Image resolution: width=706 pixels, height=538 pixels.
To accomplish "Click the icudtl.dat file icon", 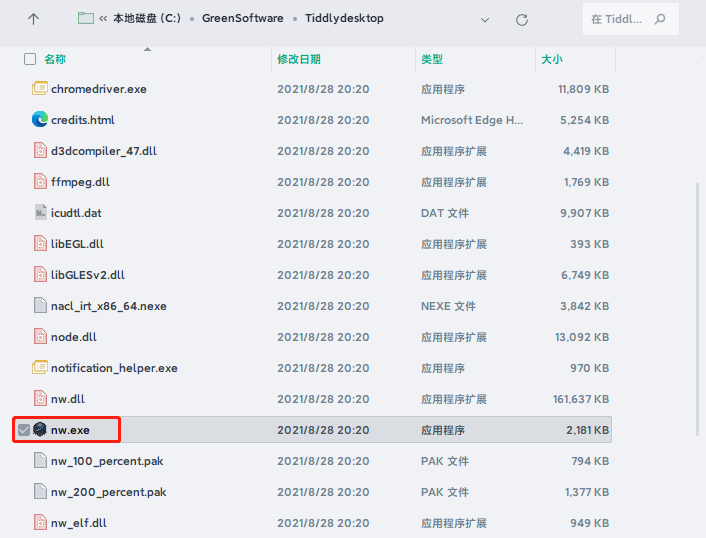I will click(x=40, y=212).
